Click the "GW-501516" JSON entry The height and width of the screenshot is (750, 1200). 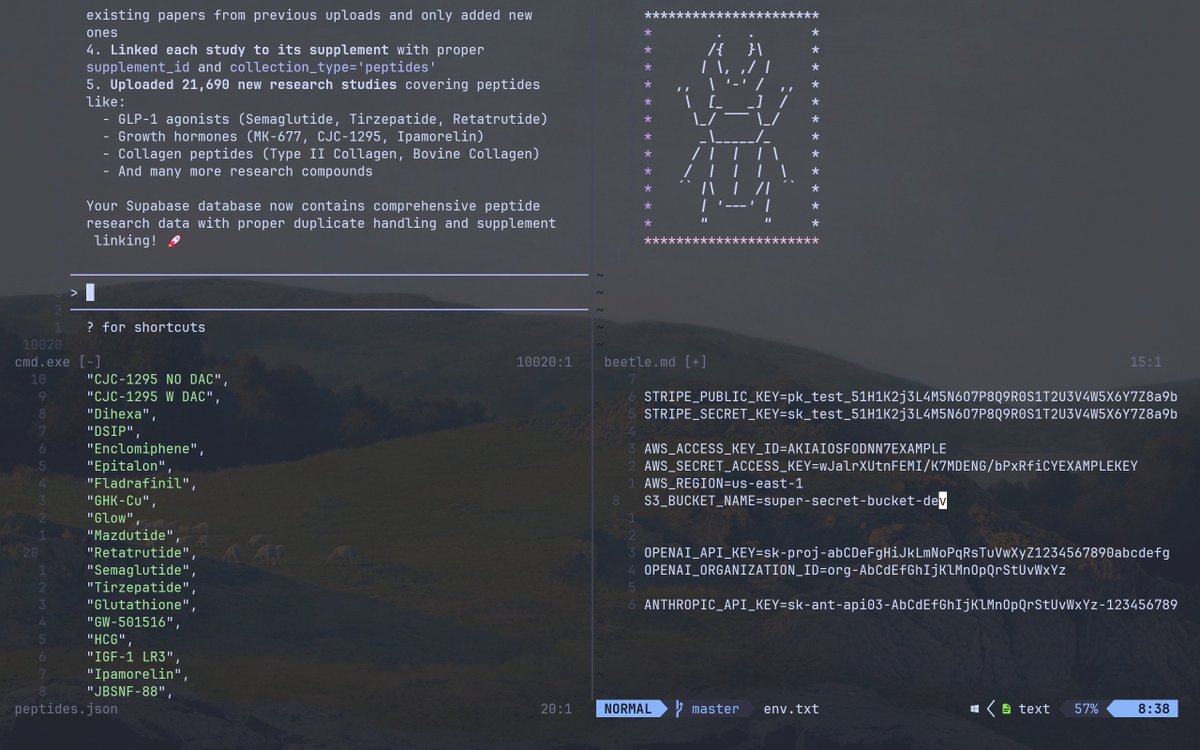click(x=134, y=622)
